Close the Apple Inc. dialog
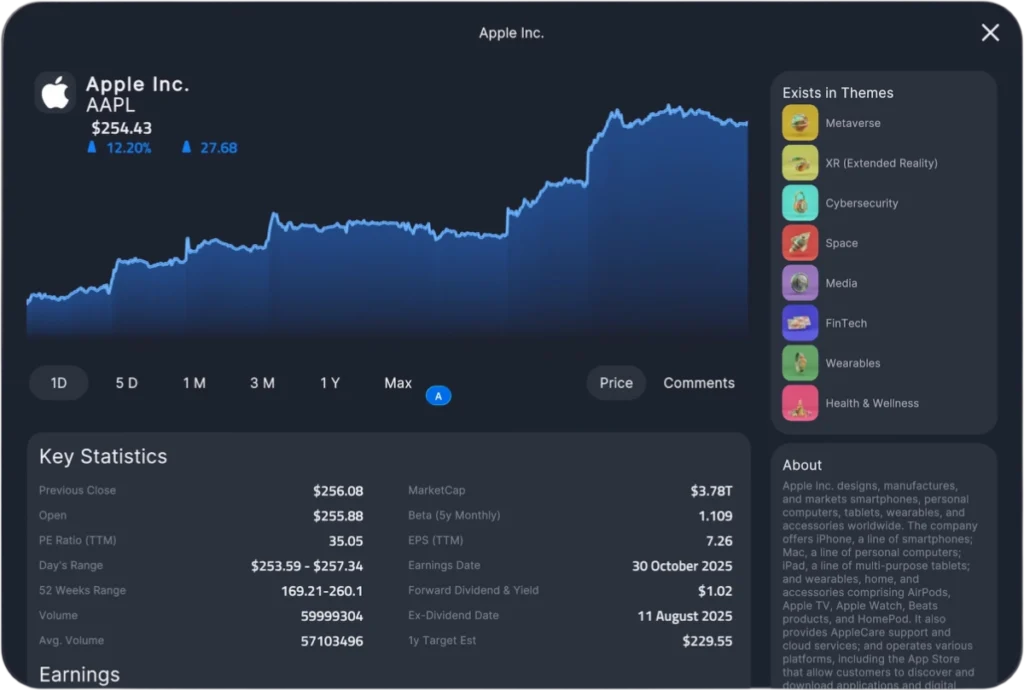The height and width of the screenshot is (690, 1024). click(x=990, y=33)
